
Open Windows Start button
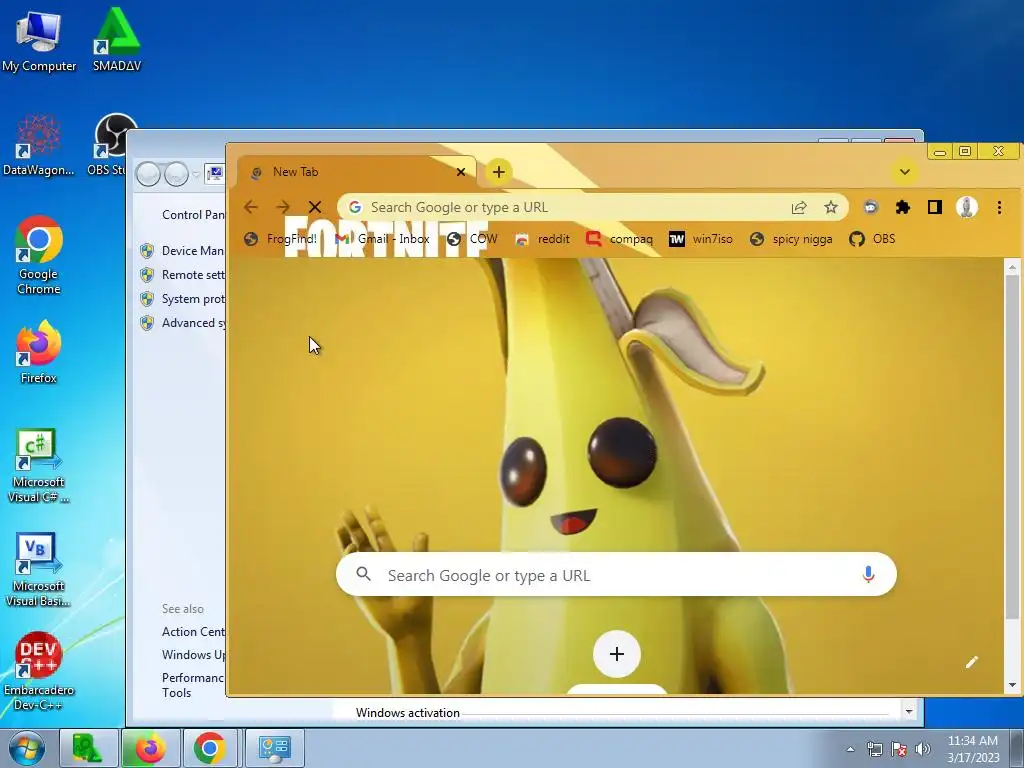click(x=26, y=748)
